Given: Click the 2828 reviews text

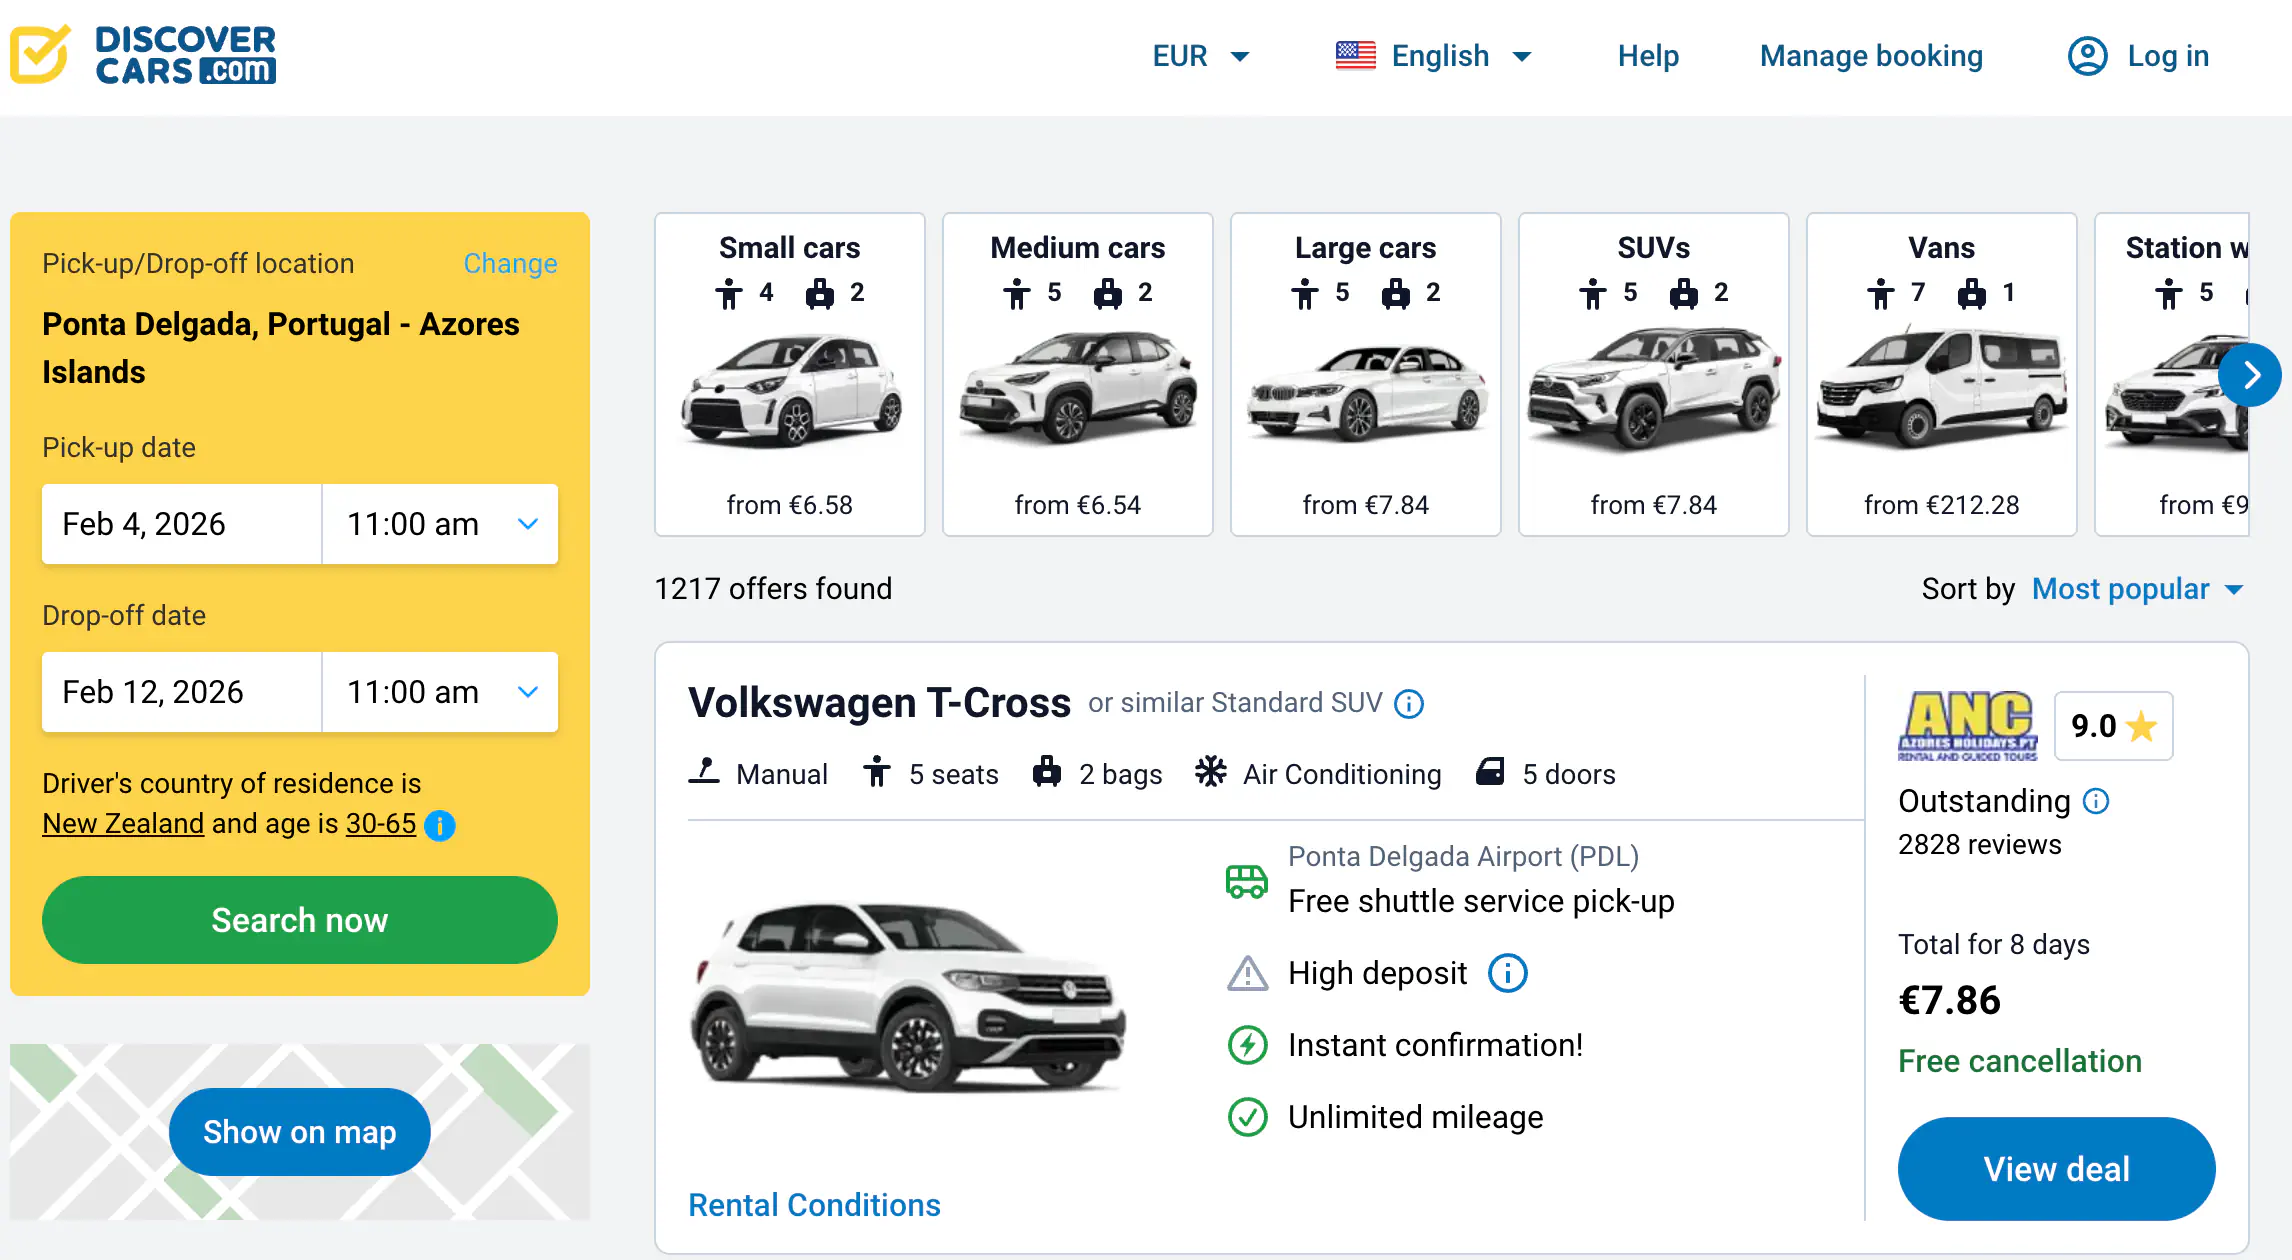Looking at the screenshot, I should [x=1980, y=845].
